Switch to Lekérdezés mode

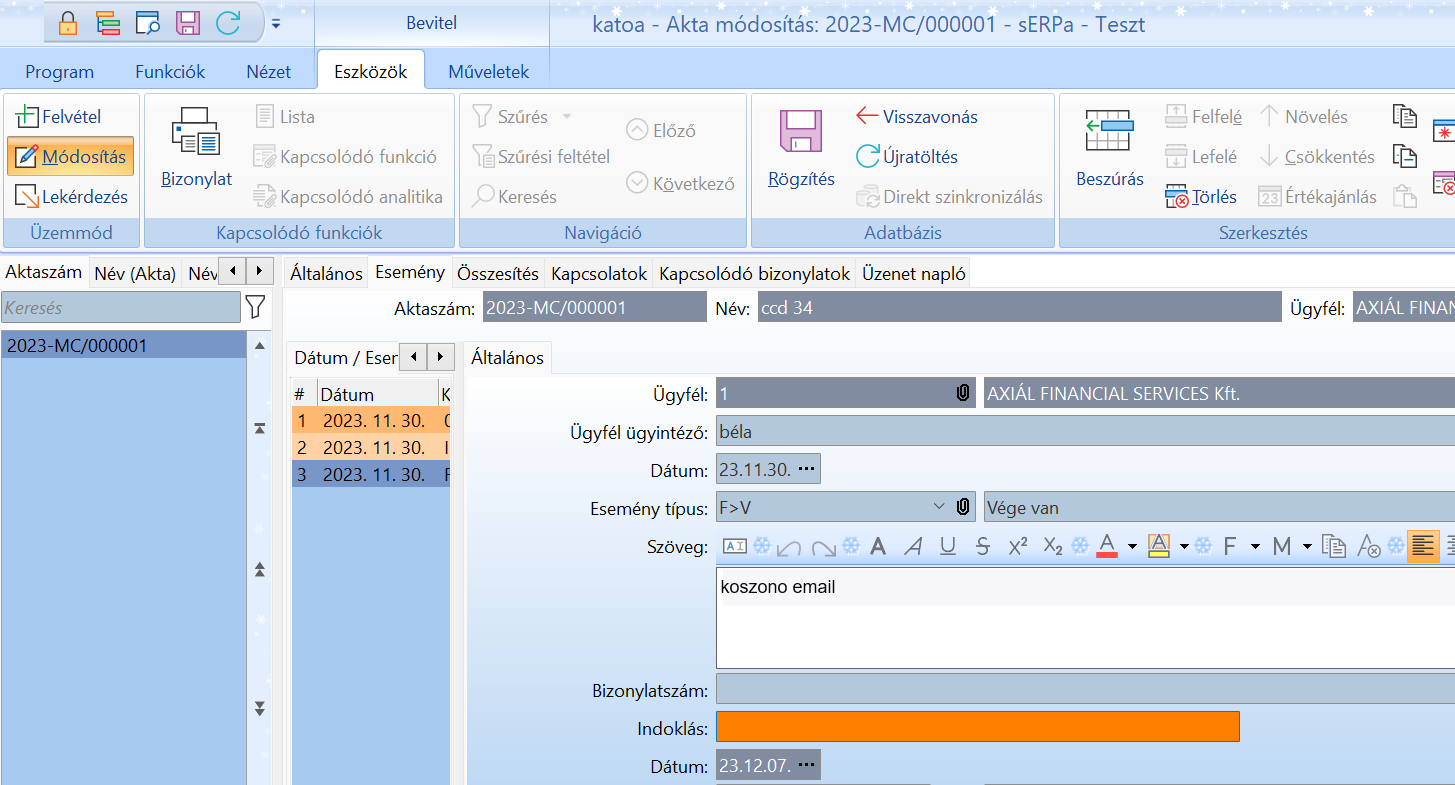click(x=72, y=197)
